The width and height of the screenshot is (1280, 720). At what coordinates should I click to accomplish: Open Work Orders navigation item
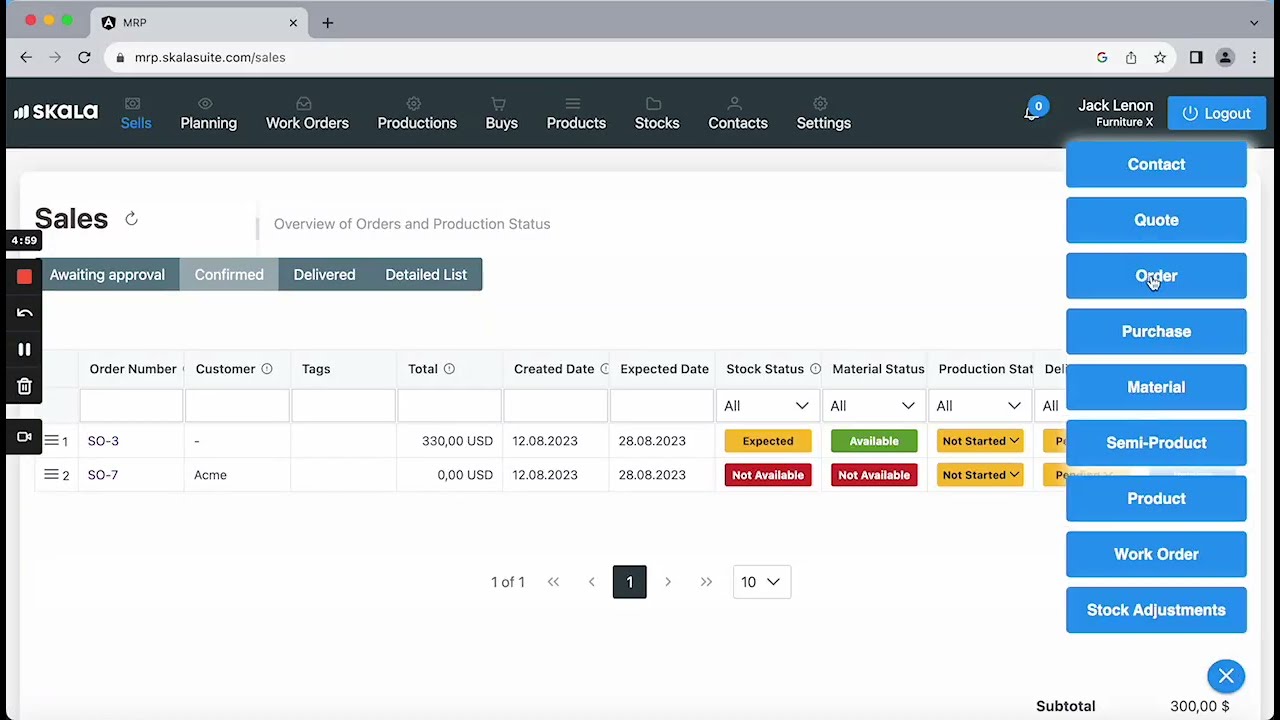[x=307, y=114]
